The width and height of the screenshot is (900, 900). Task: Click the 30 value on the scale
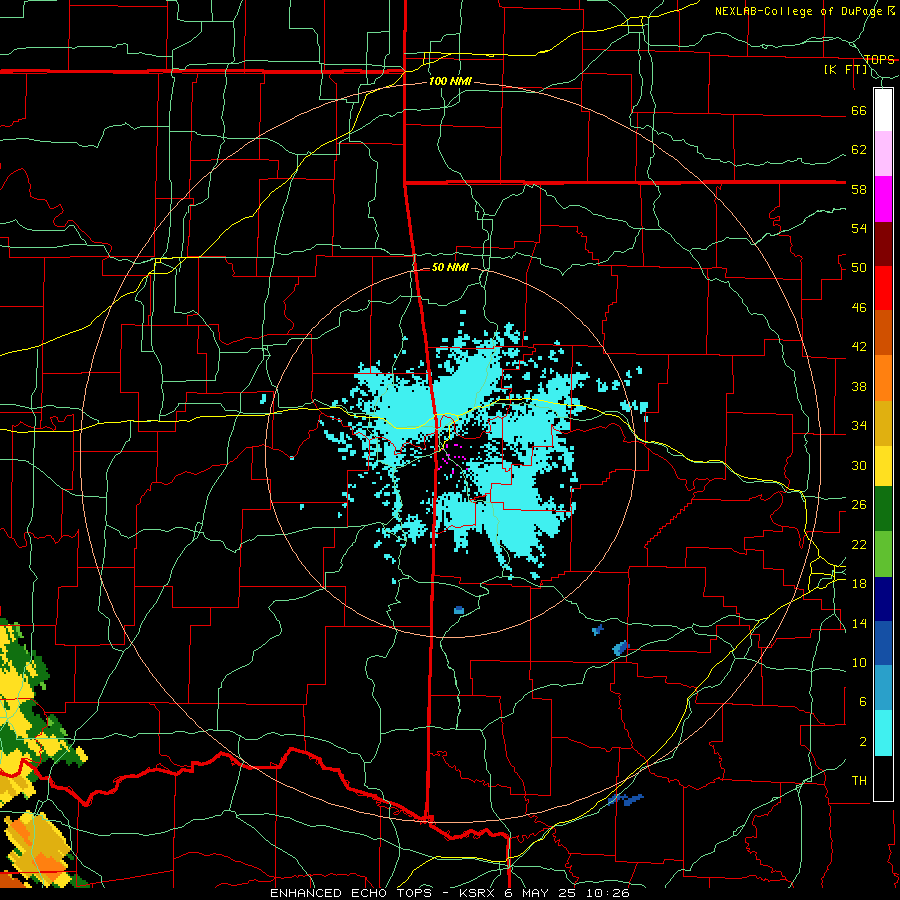click(x=859, y=465)
